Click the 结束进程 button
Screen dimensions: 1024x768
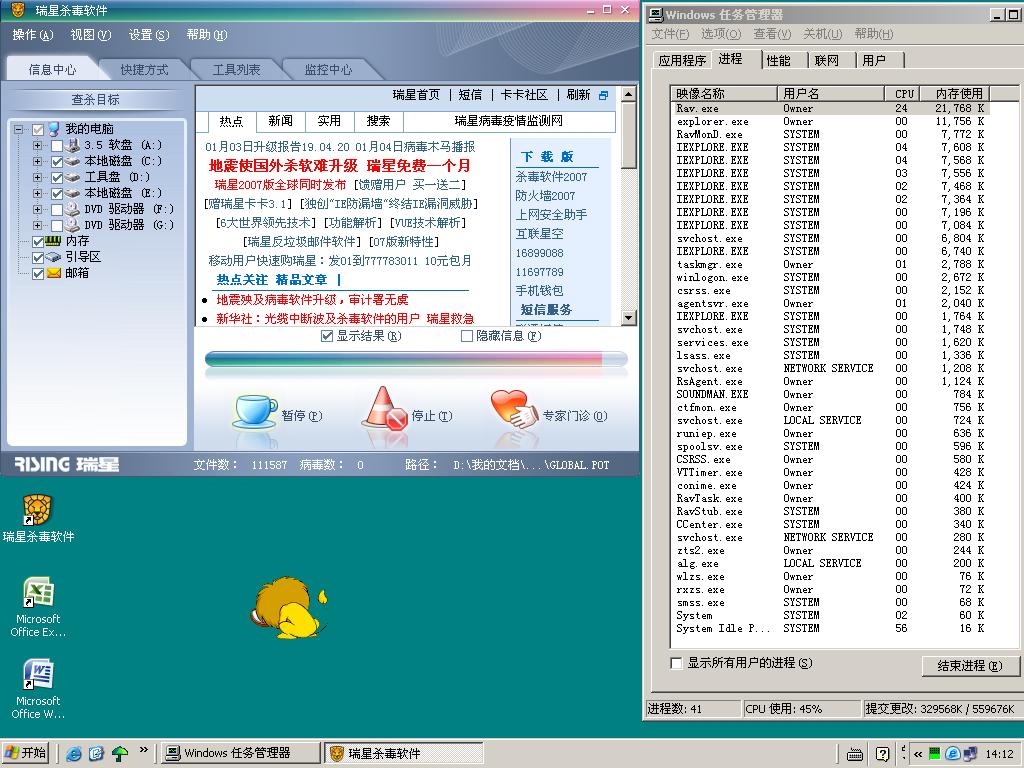pyautogui.click(x=970, y=665)
